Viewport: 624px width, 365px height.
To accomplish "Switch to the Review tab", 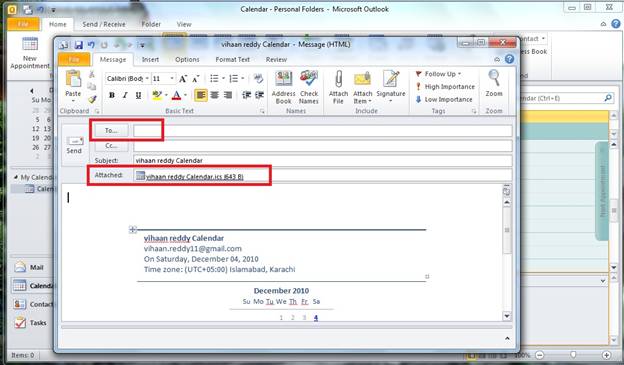I will (x=276, y=59).
